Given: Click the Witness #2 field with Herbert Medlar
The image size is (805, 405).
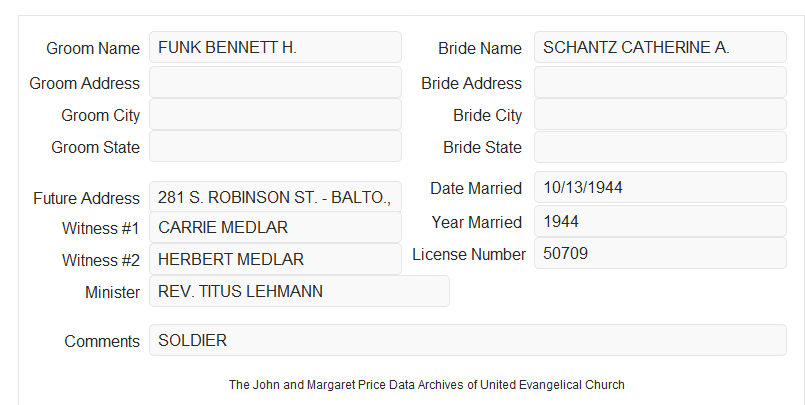Looking at the screenshot, I should tap(275, 259).
